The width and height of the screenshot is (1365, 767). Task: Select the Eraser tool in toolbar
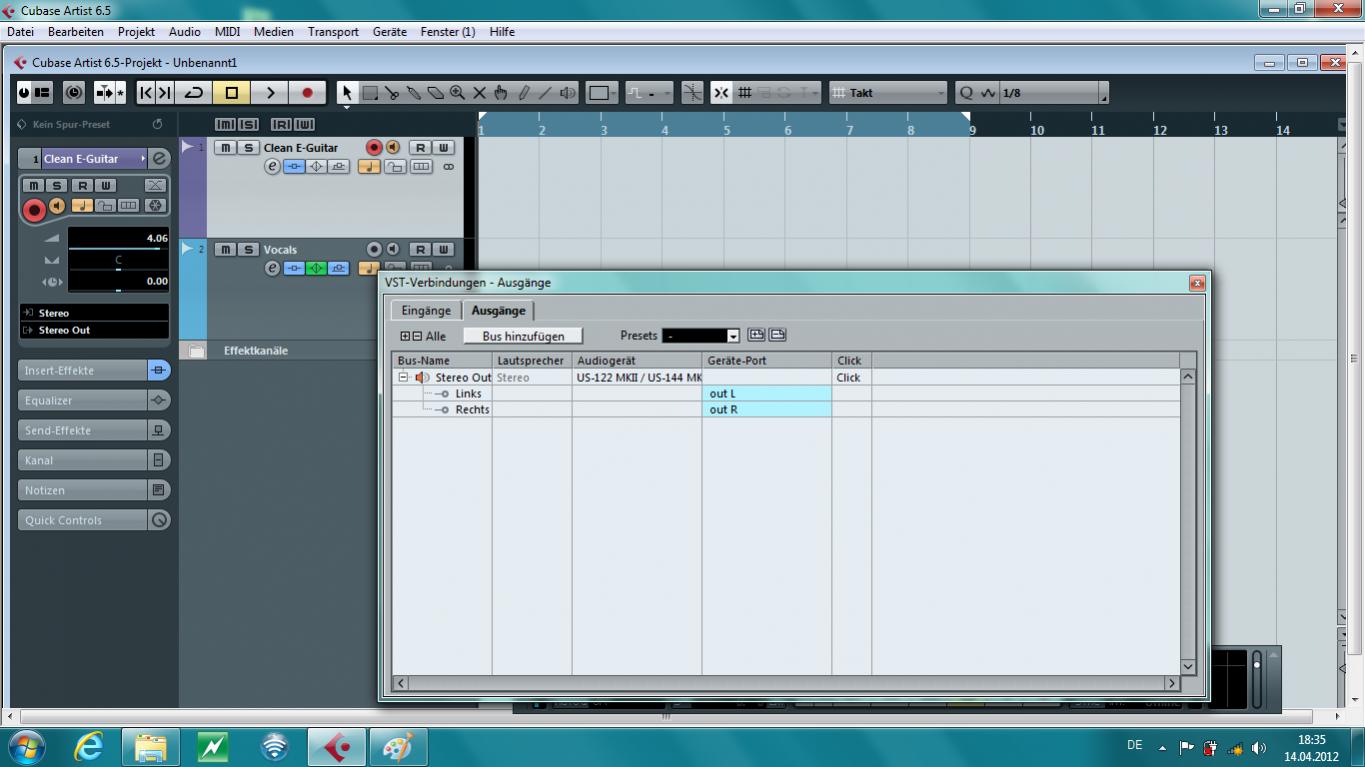(x=435, y=93)
